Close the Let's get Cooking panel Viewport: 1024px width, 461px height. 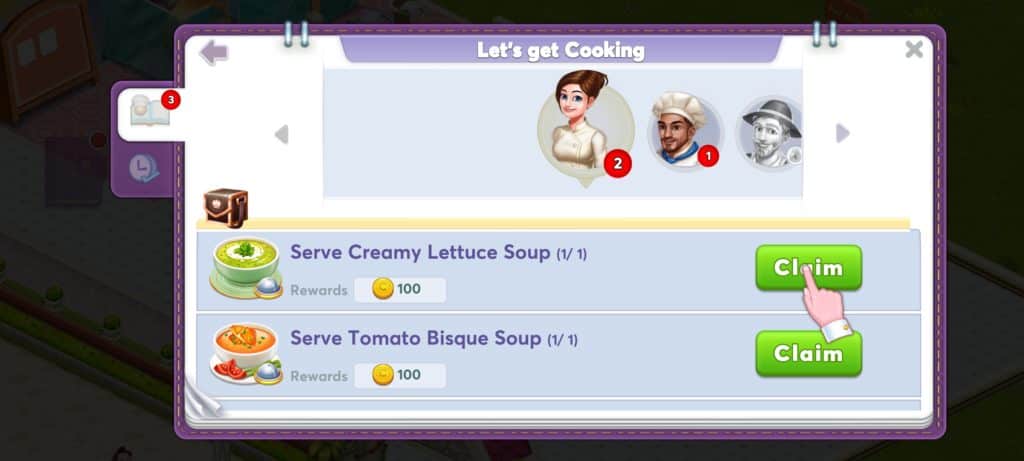pyautogui.click(x=914, y=49)
